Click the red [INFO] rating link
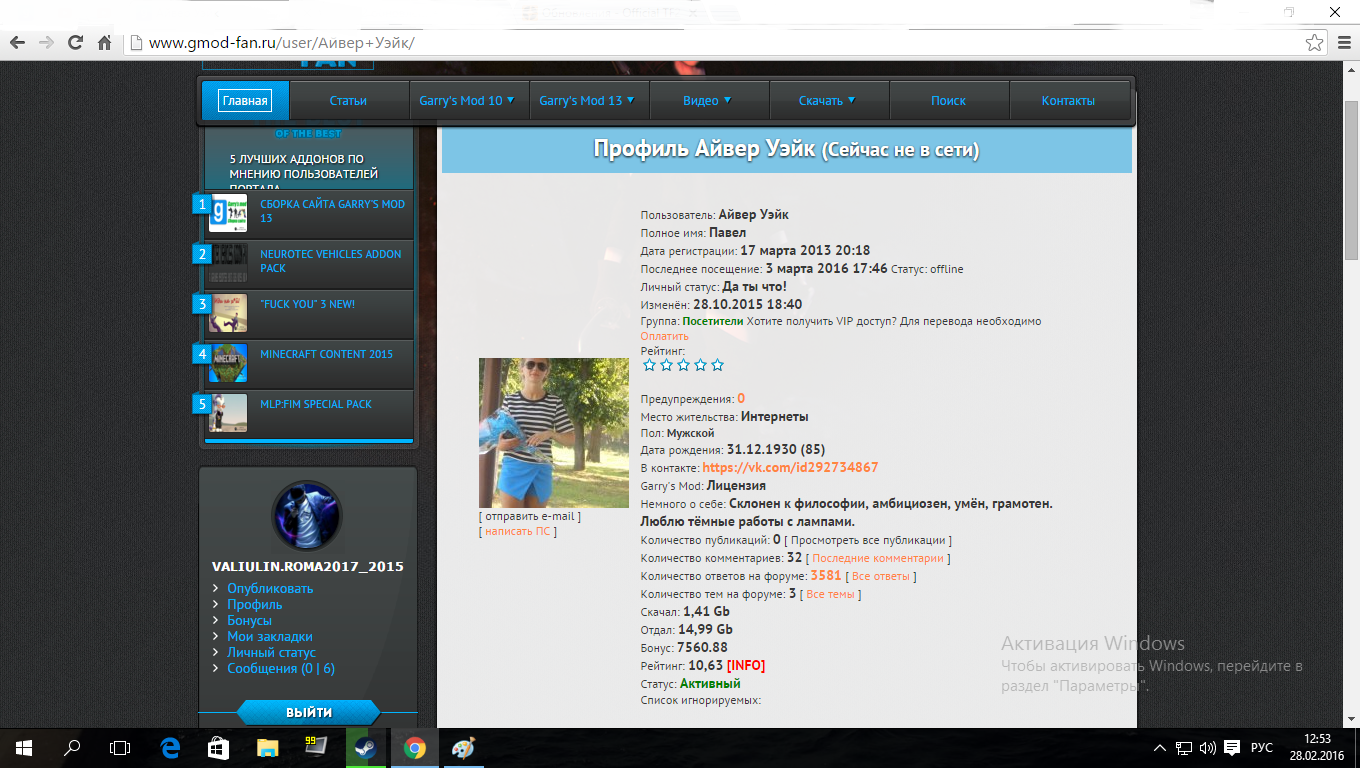This screenshot has height=768, width=1360. coord(746,665)
